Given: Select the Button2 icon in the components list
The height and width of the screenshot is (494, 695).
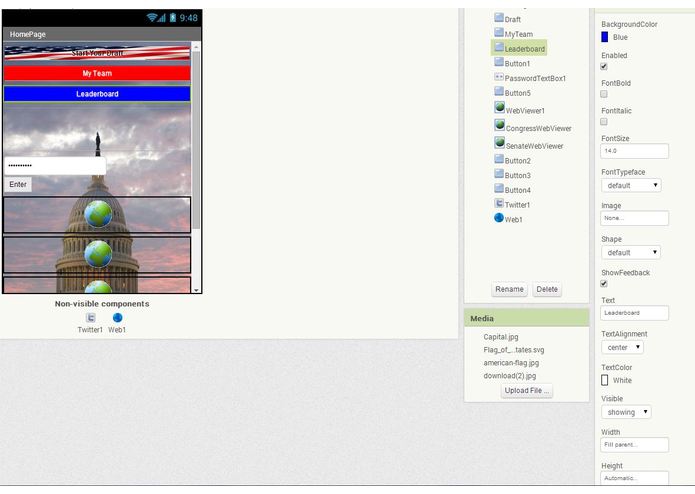Looking at the screenshot, I should click(x=499, y=159).
